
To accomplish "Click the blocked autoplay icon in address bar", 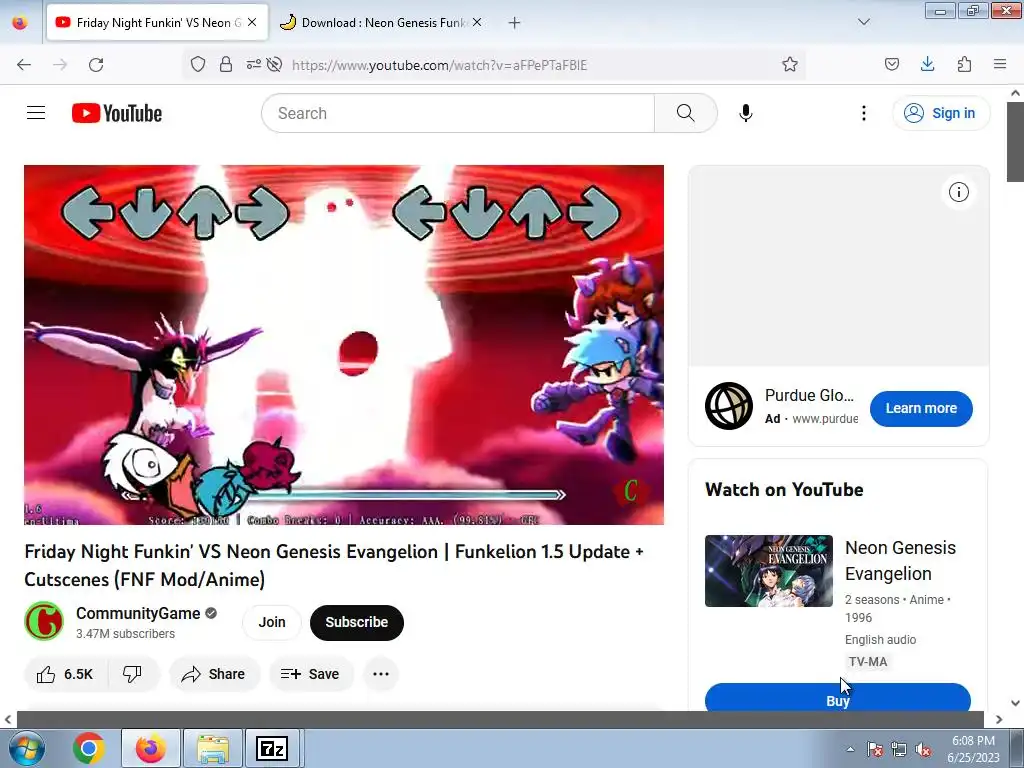I will [x=275, y=64].
